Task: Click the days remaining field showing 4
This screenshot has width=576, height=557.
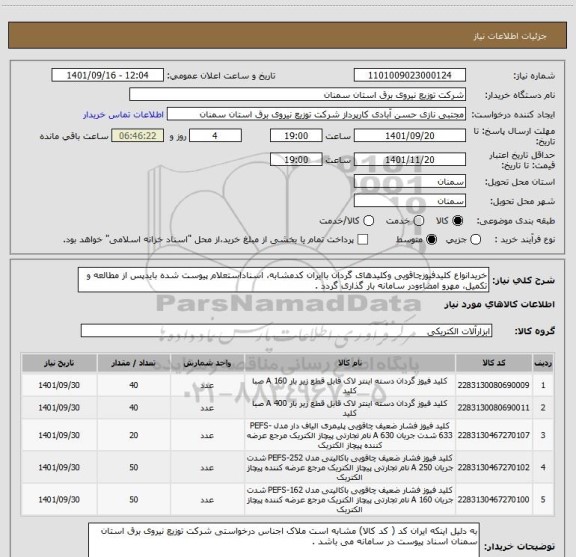Action: 215,136
